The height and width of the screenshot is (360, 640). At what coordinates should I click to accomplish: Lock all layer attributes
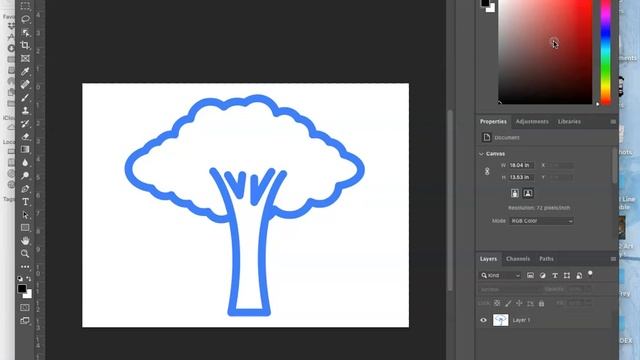click(541, 303)
